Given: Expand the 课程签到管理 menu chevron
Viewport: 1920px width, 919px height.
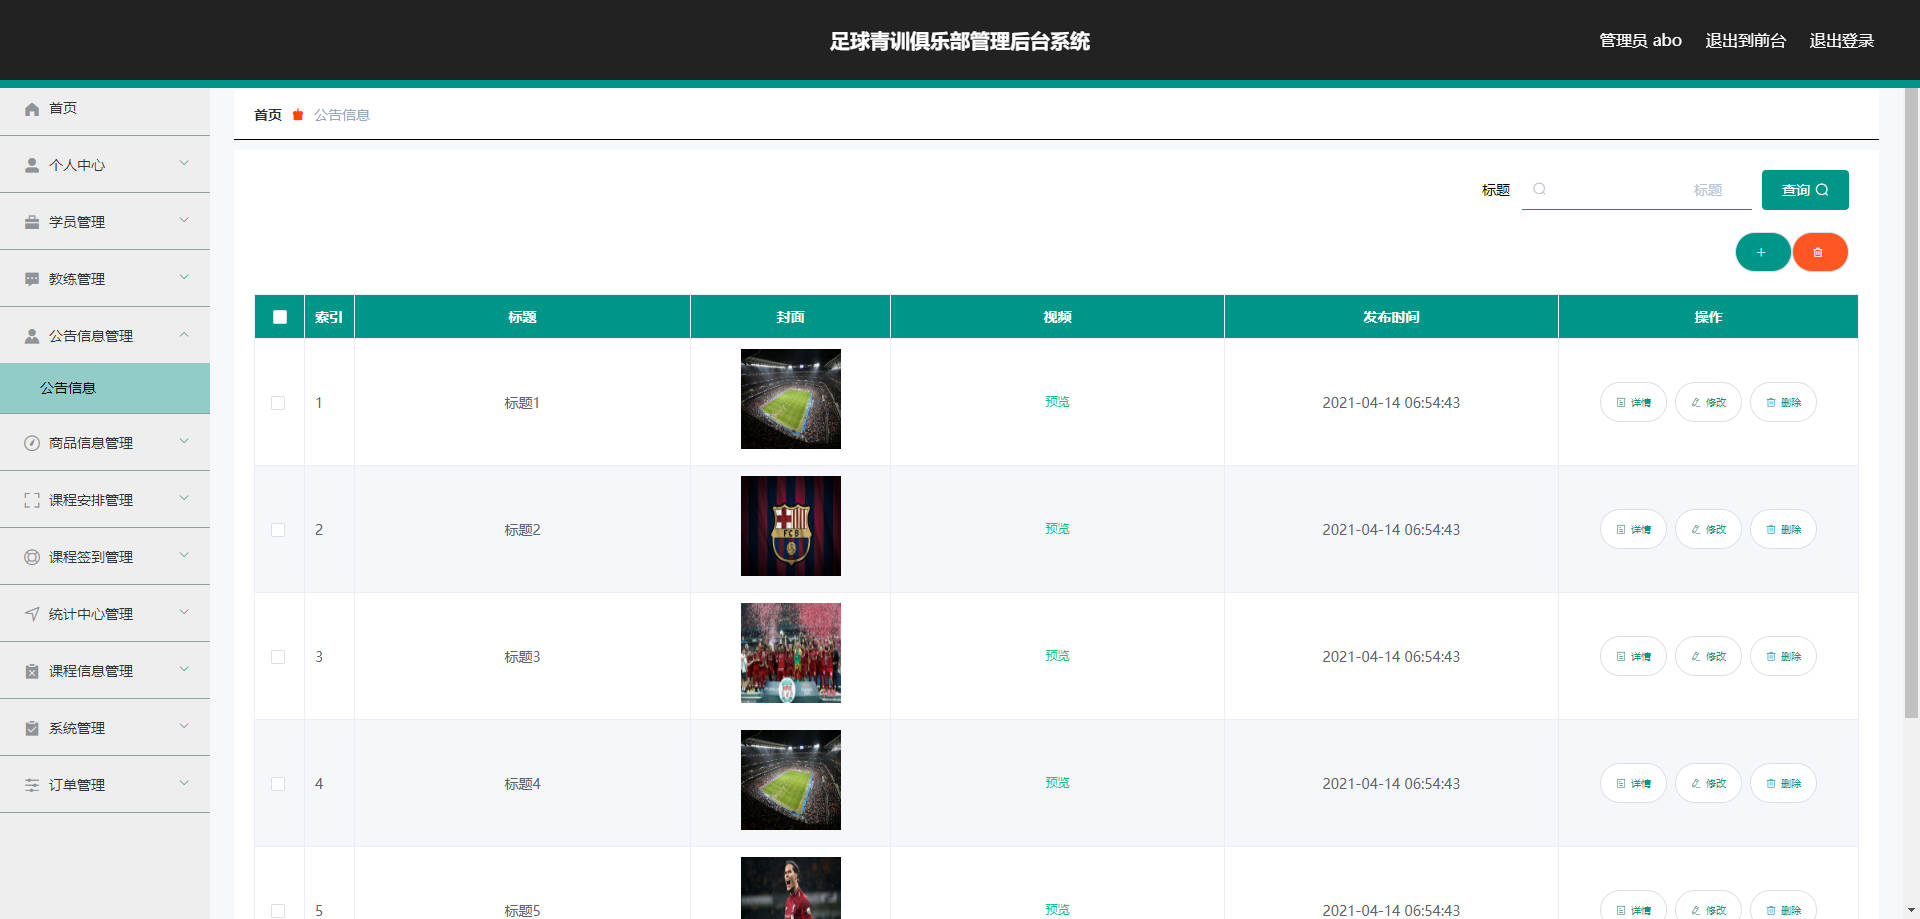Looking at the screenshot, I should click(x=184, y=555).
